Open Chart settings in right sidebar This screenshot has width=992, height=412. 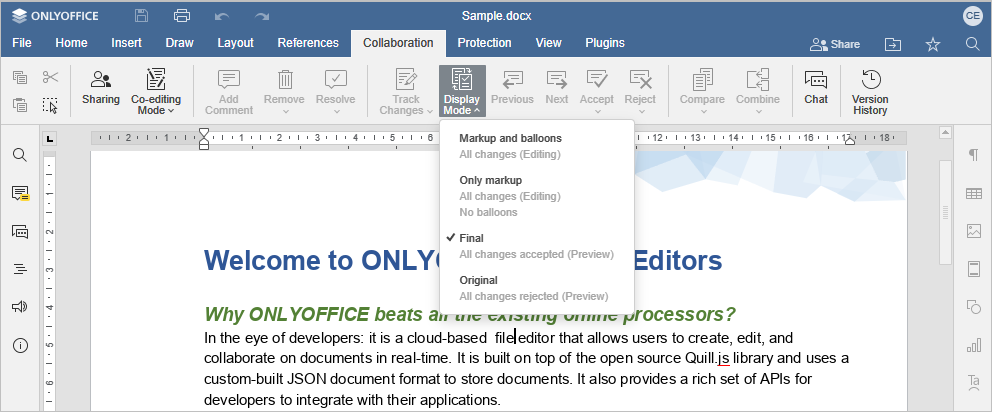[974, 345]
